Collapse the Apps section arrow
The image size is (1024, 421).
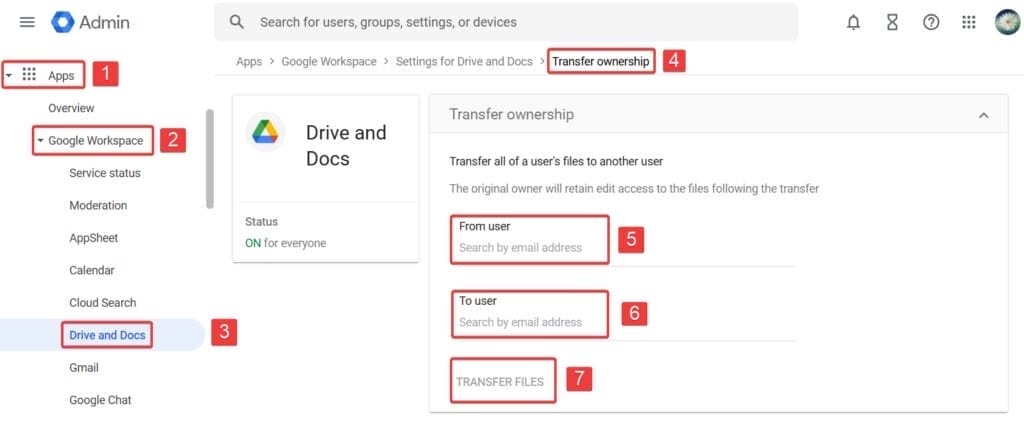click(8, 76)
